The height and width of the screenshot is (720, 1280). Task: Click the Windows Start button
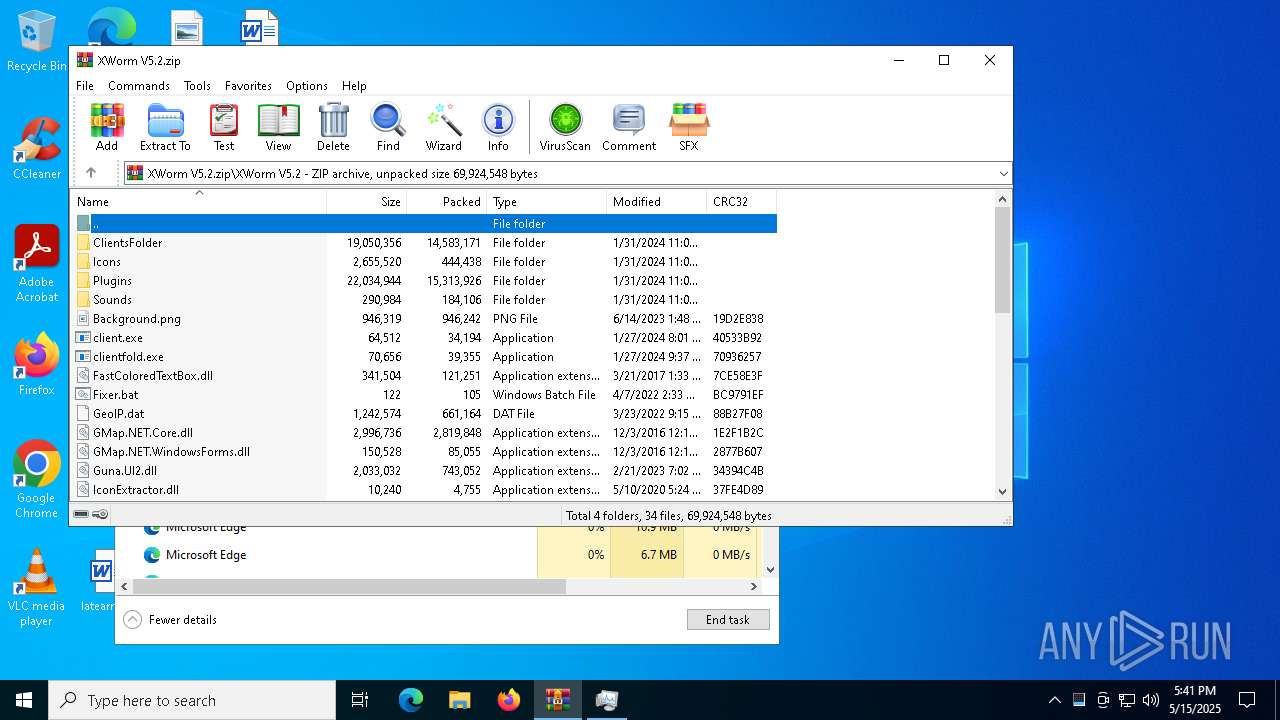click(24, 700)
